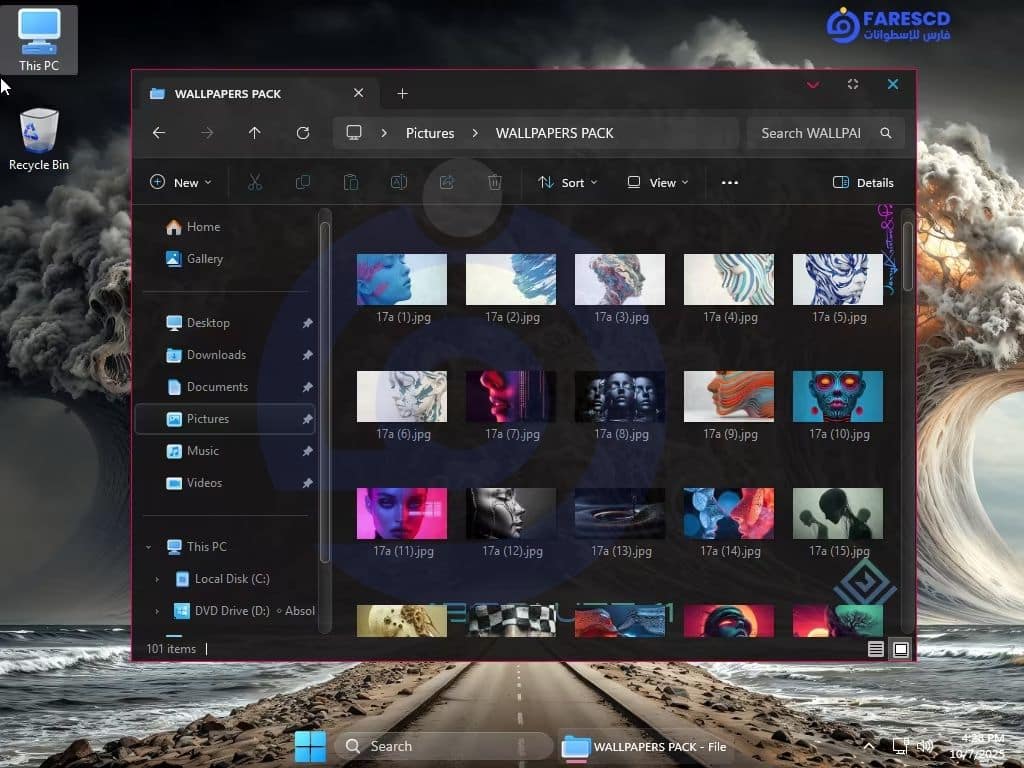Screen dimensions: 1024x768
Task: Click the Refresh button in navigation bar
Action: pyautogui.click(x=303, y=133)
